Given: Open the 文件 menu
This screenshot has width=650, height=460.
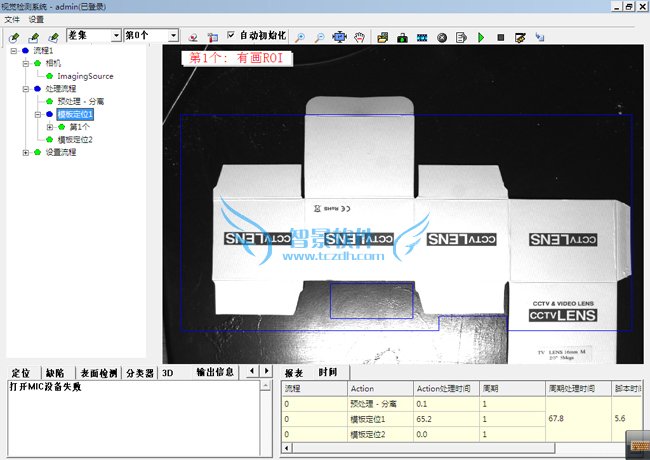Looking at the screenshot, I should [x=12, y=19].
